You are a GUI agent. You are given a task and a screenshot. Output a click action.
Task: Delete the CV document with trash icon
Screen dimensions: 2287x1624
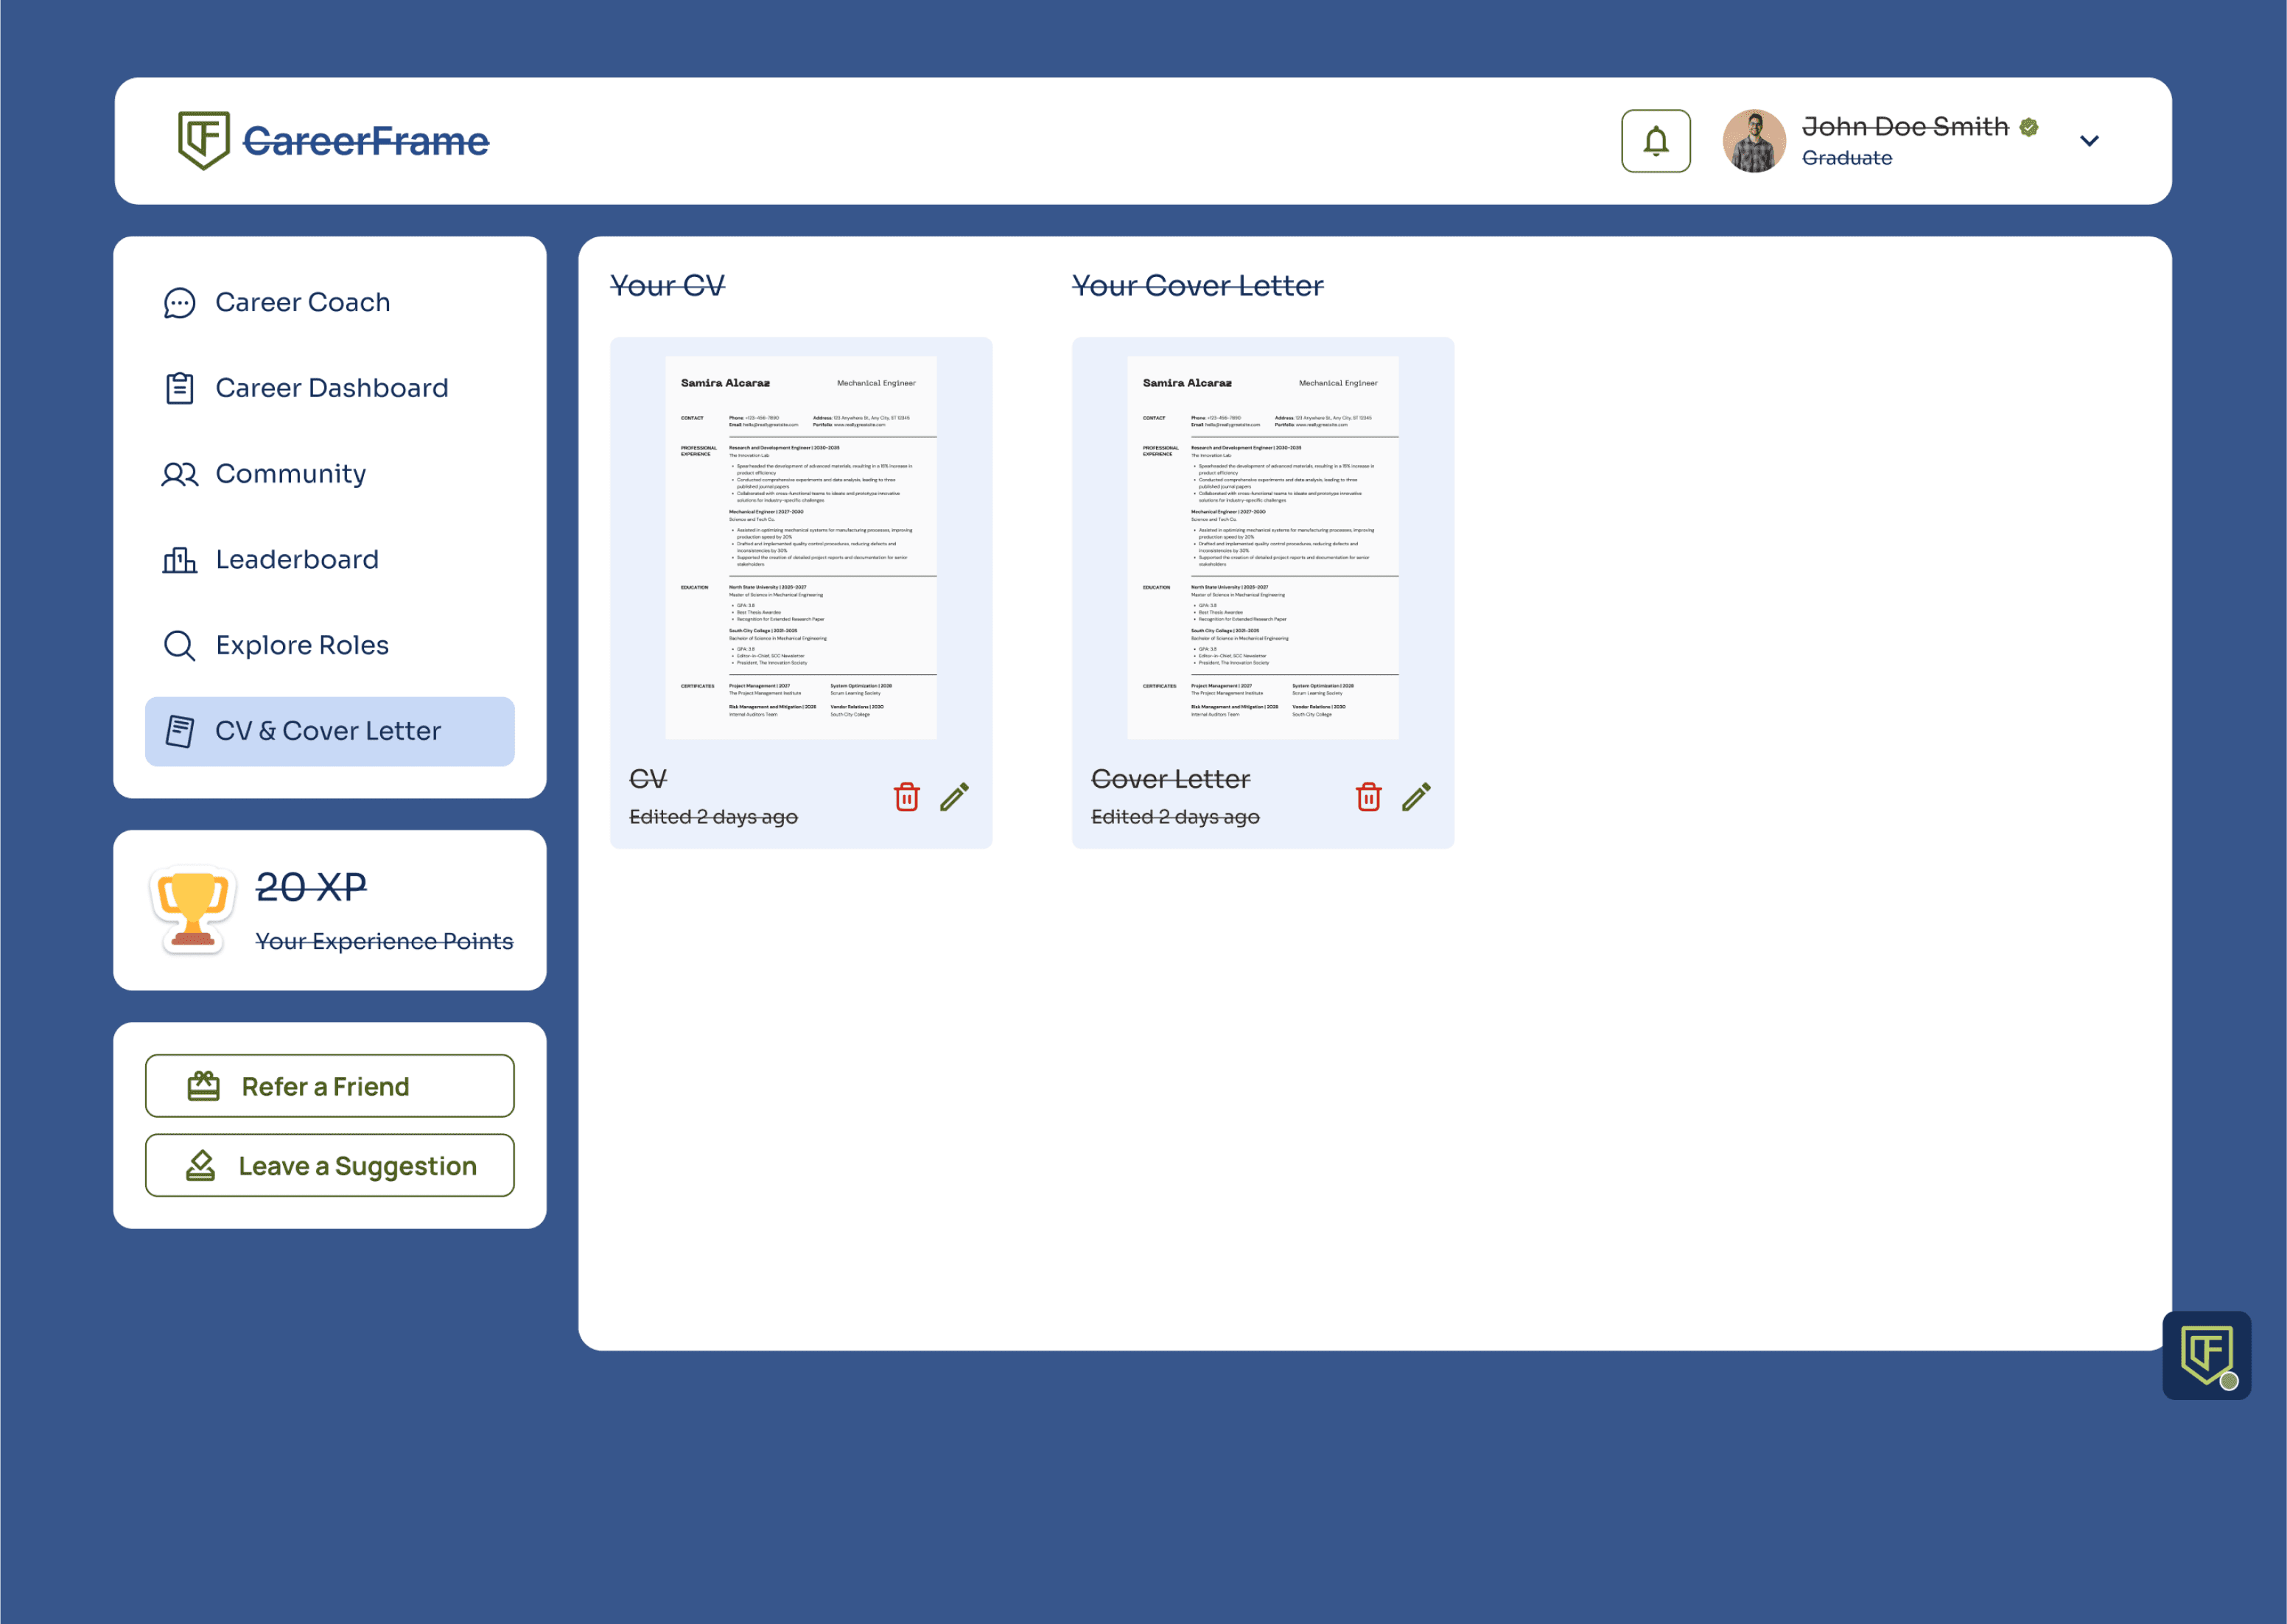point(906,797)
